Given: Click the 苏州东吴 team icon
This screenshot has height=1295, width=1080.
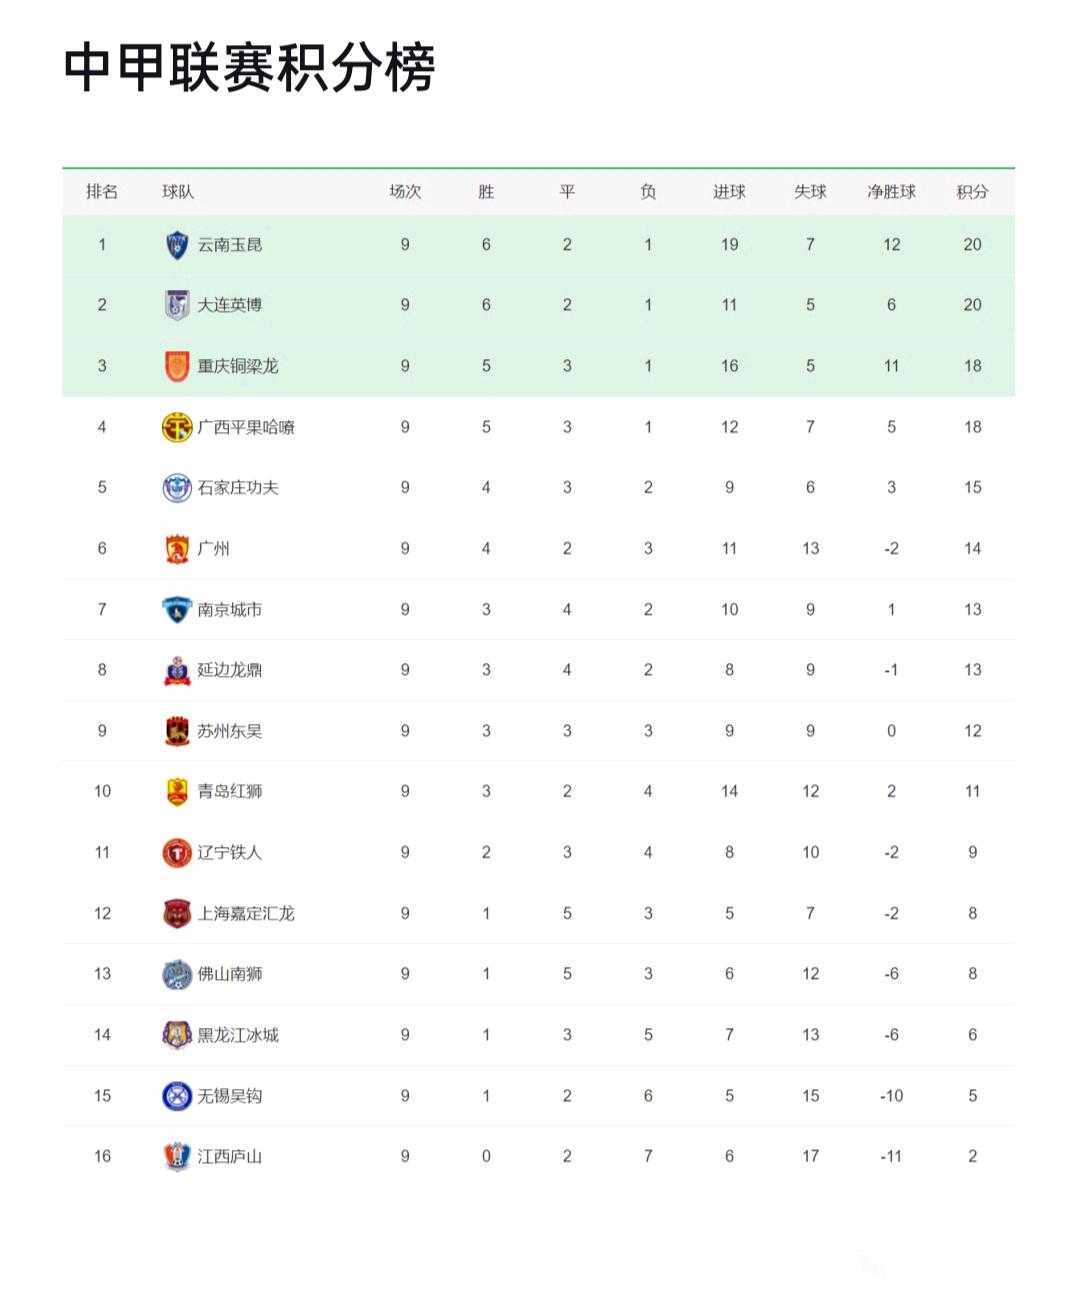Looking at the screenshot, I should [x=177, y=731].
